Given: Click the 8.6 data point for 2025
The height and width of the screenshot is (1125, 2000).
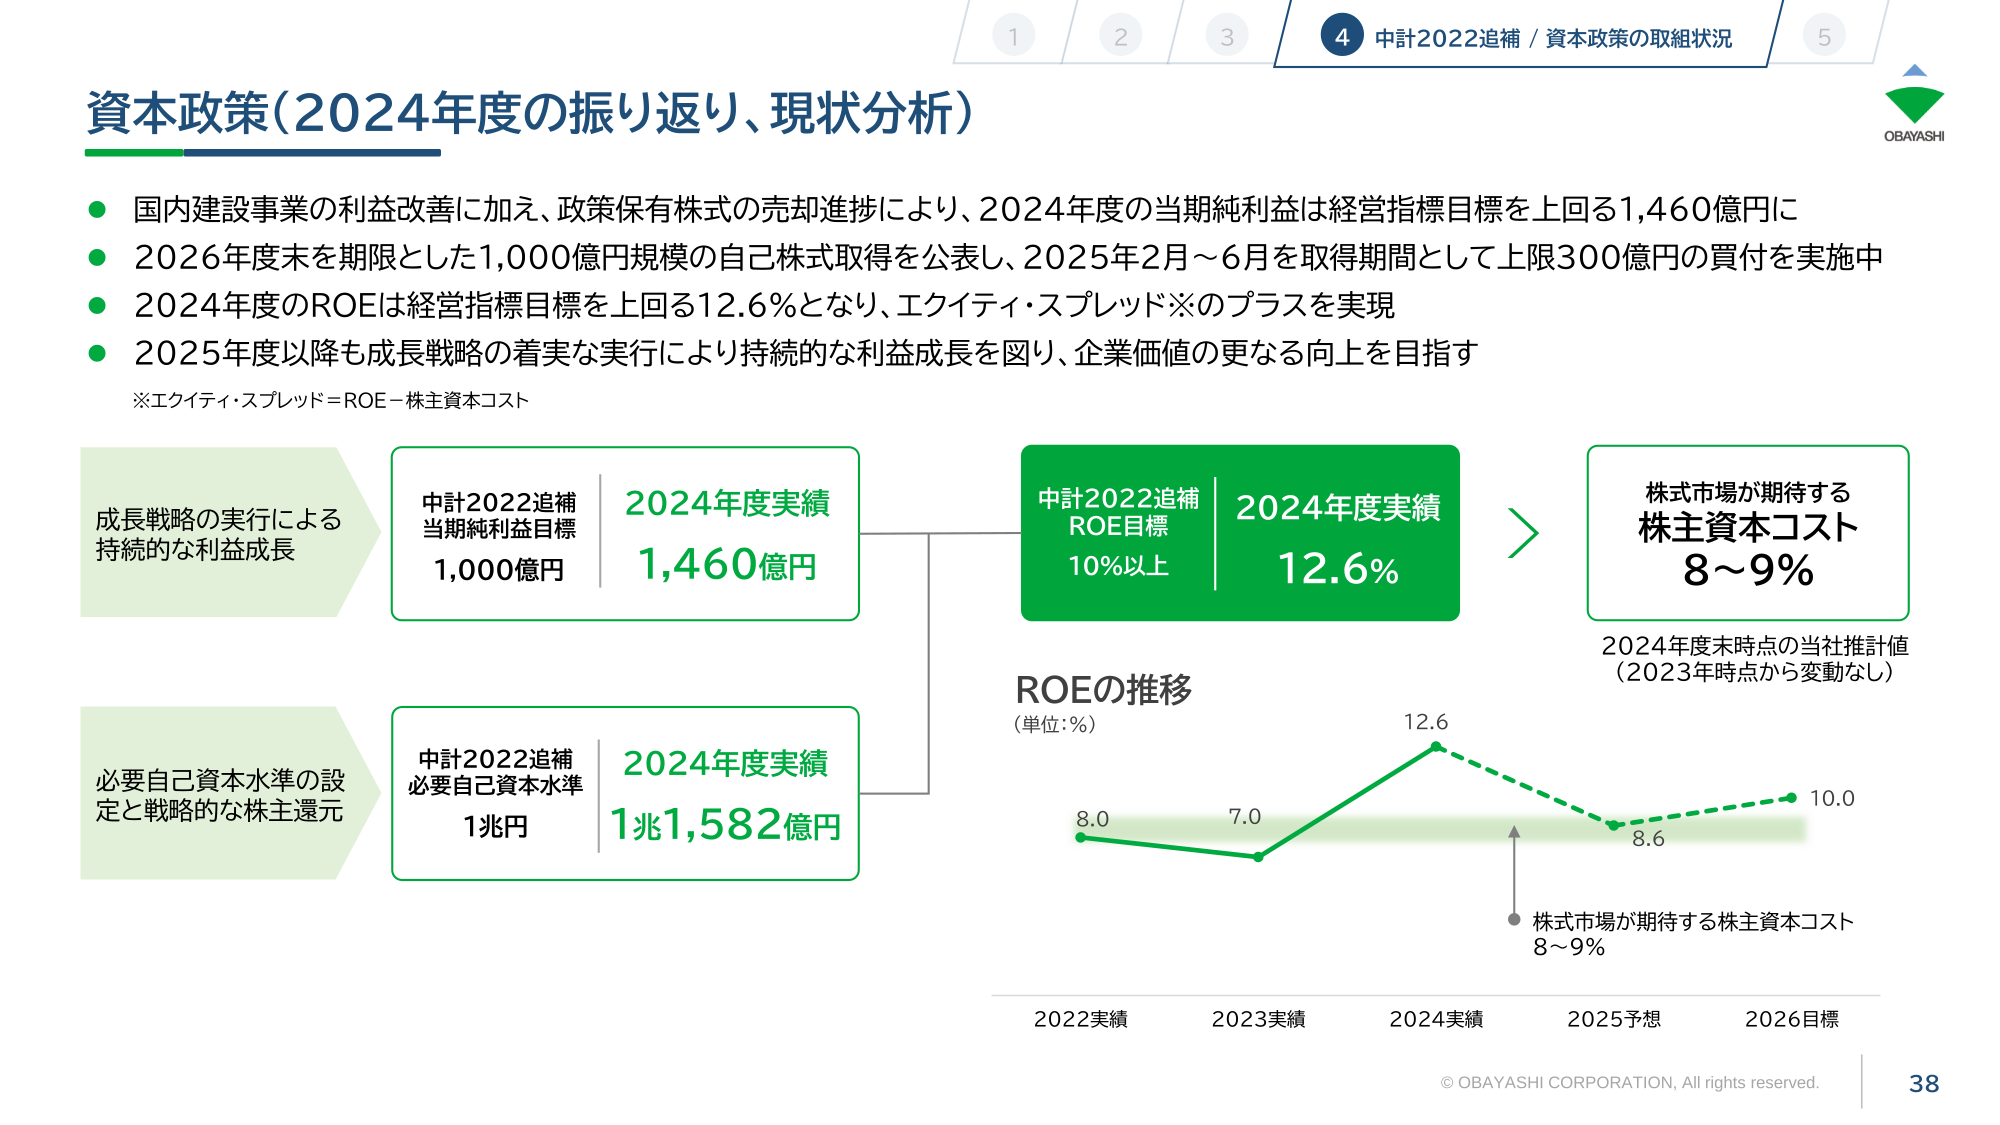Looking at the screenshot, I should pyautogui.click(x=1613, y=826).
